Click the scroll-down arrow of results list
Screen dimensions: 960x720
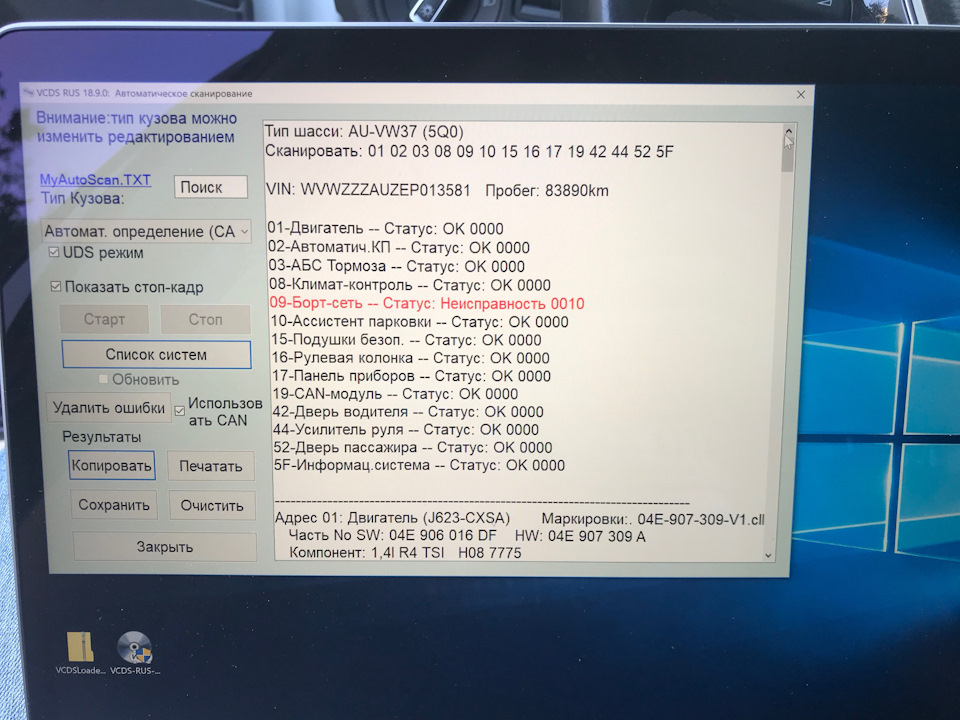pyautogui.click(x=768, y=555)
